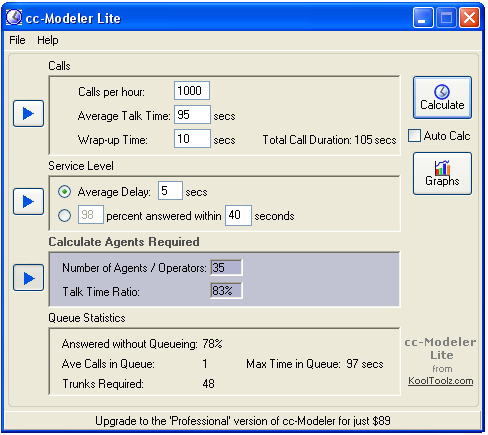Click the Wrap-up Time field
The image size is (488, 435).
pos(192,139)
